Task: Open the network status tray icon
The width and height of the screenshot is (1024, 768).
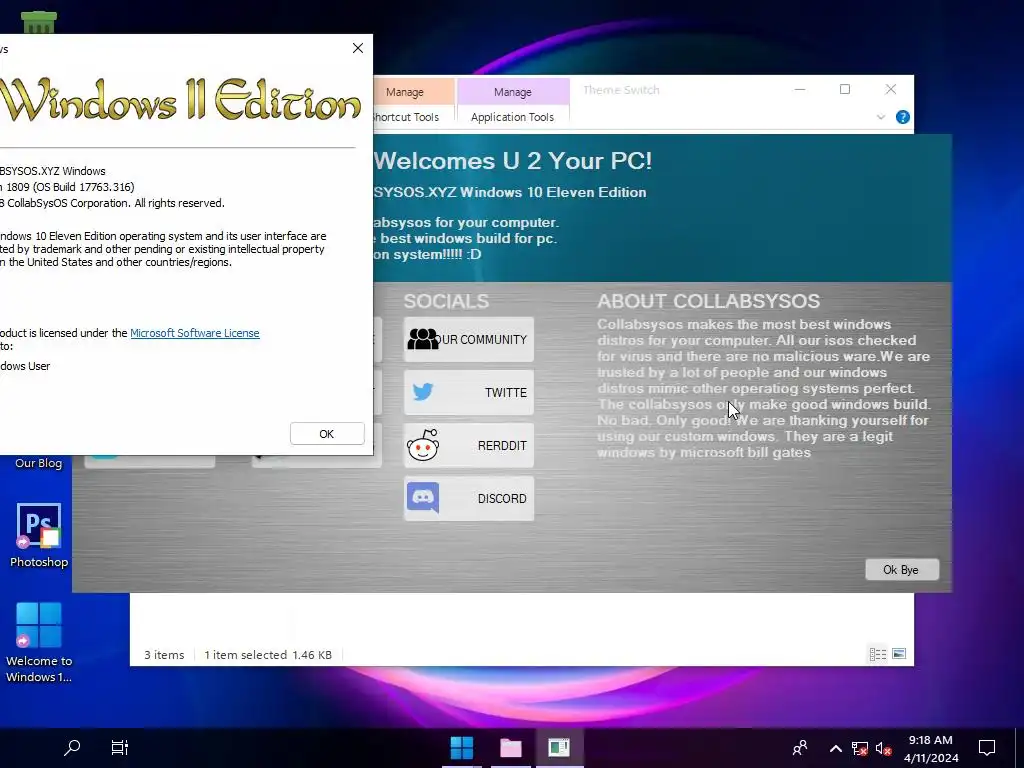Action: point(859,748)
